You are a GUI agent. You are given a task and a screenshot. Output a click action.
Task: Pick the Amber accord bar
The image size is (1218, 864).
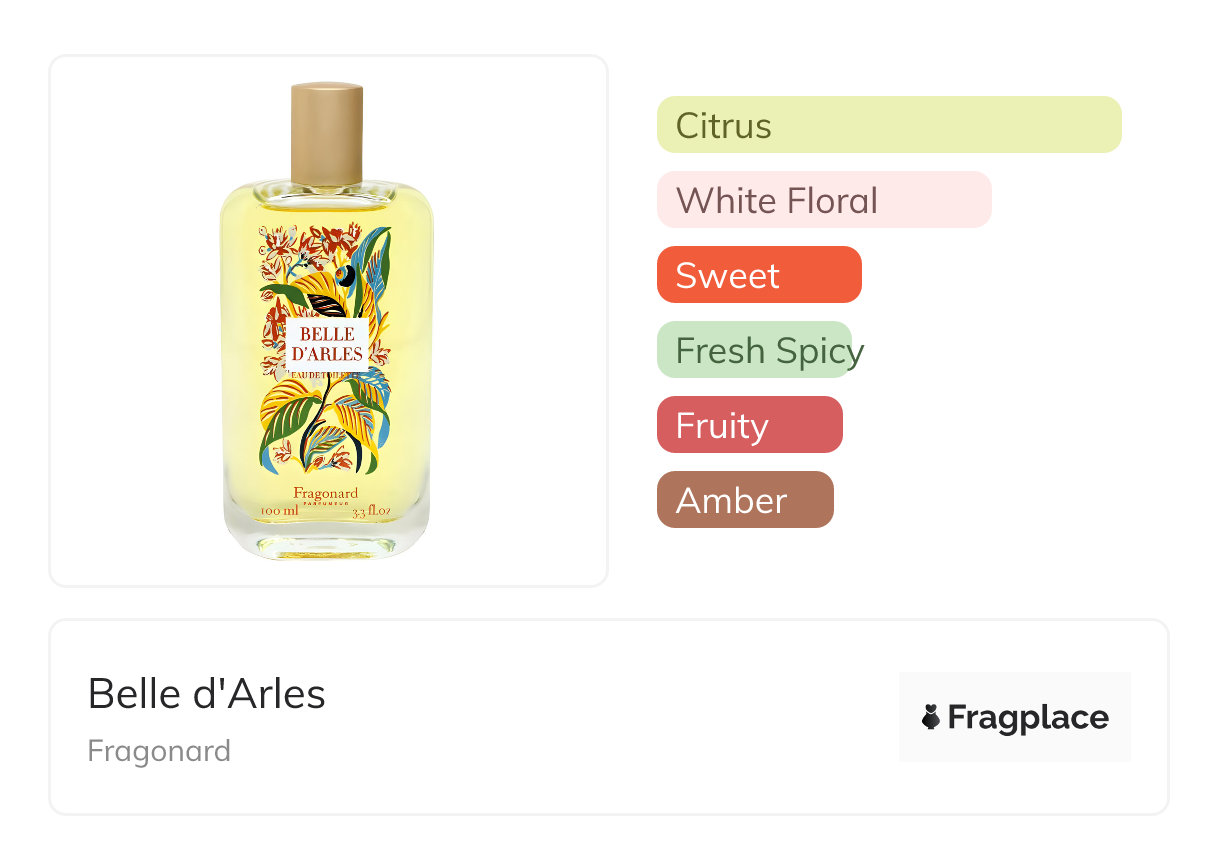(744, 500)
